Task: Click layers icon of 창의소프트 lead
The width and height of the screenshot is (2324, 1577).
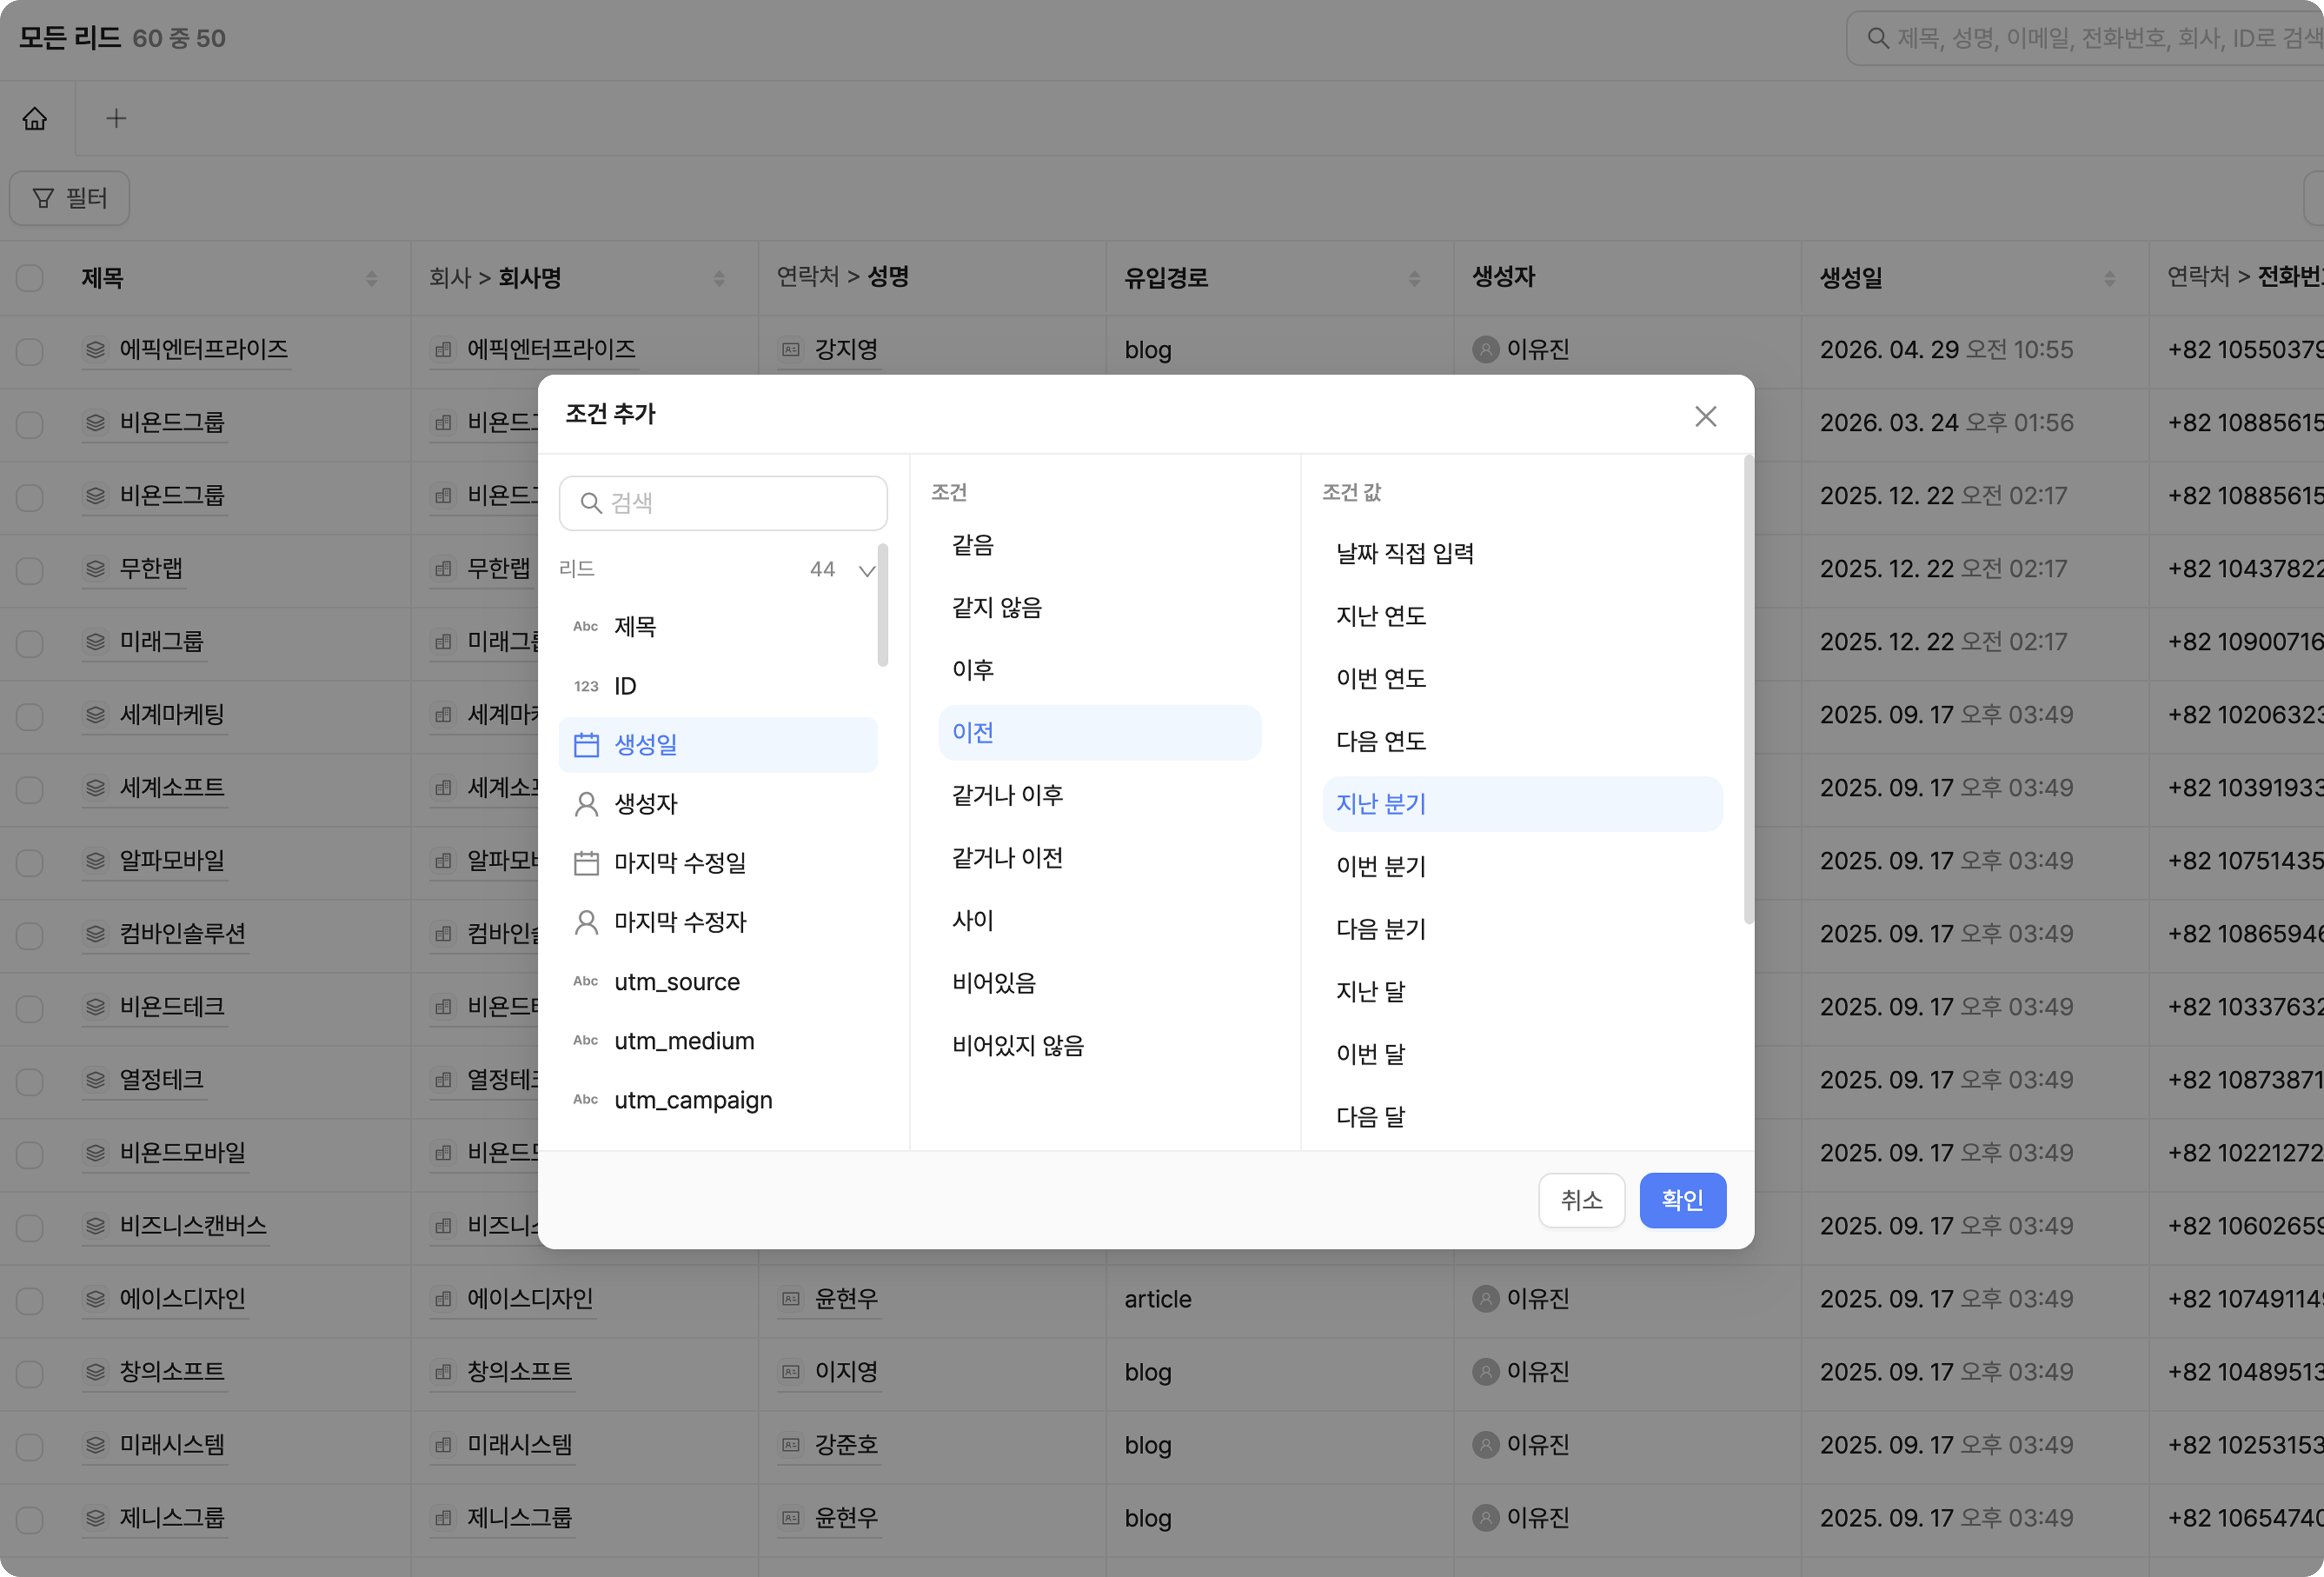Action: point(95,1372)
